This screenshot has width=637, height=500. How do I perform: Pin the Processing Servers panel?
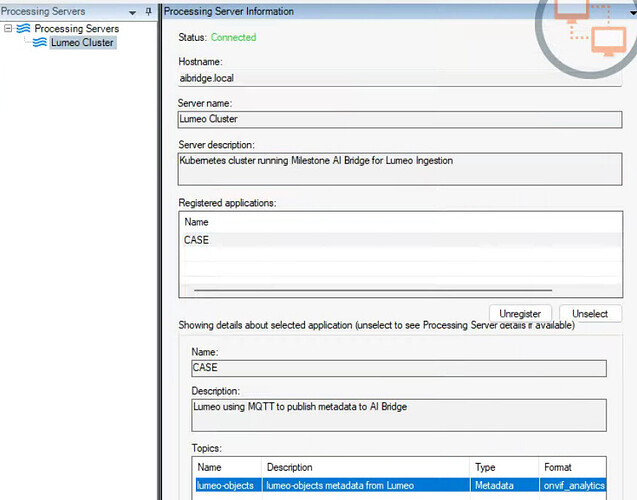click(149, 11)
